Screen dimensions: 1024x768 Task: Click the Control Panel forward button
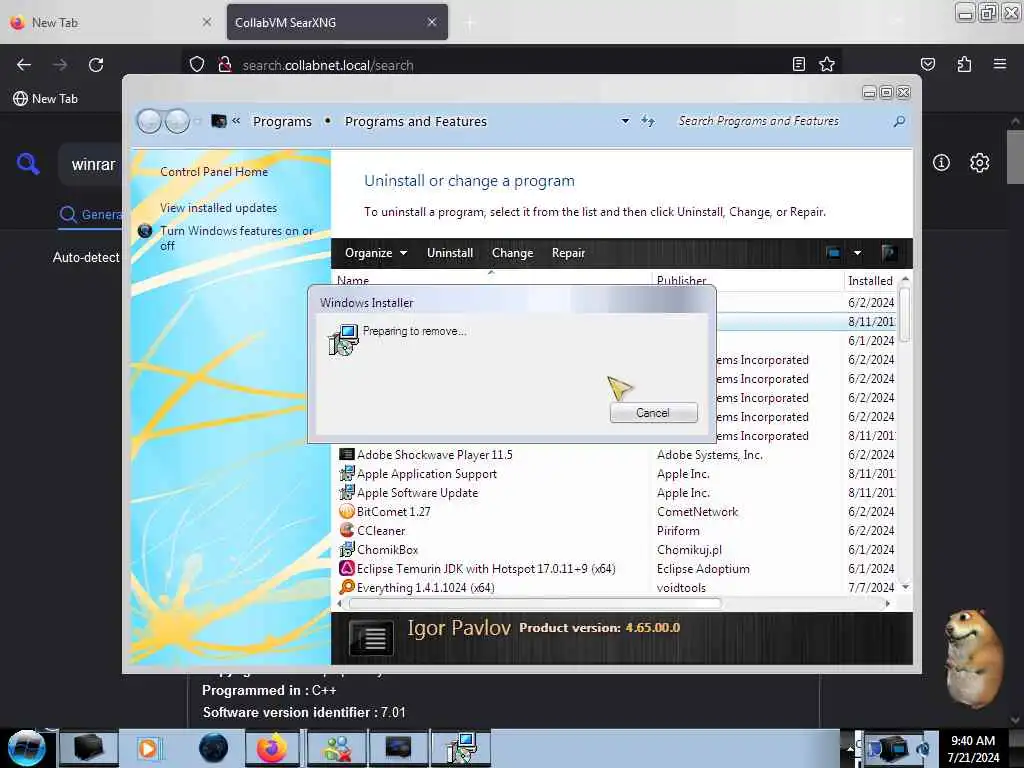point(177,121)
